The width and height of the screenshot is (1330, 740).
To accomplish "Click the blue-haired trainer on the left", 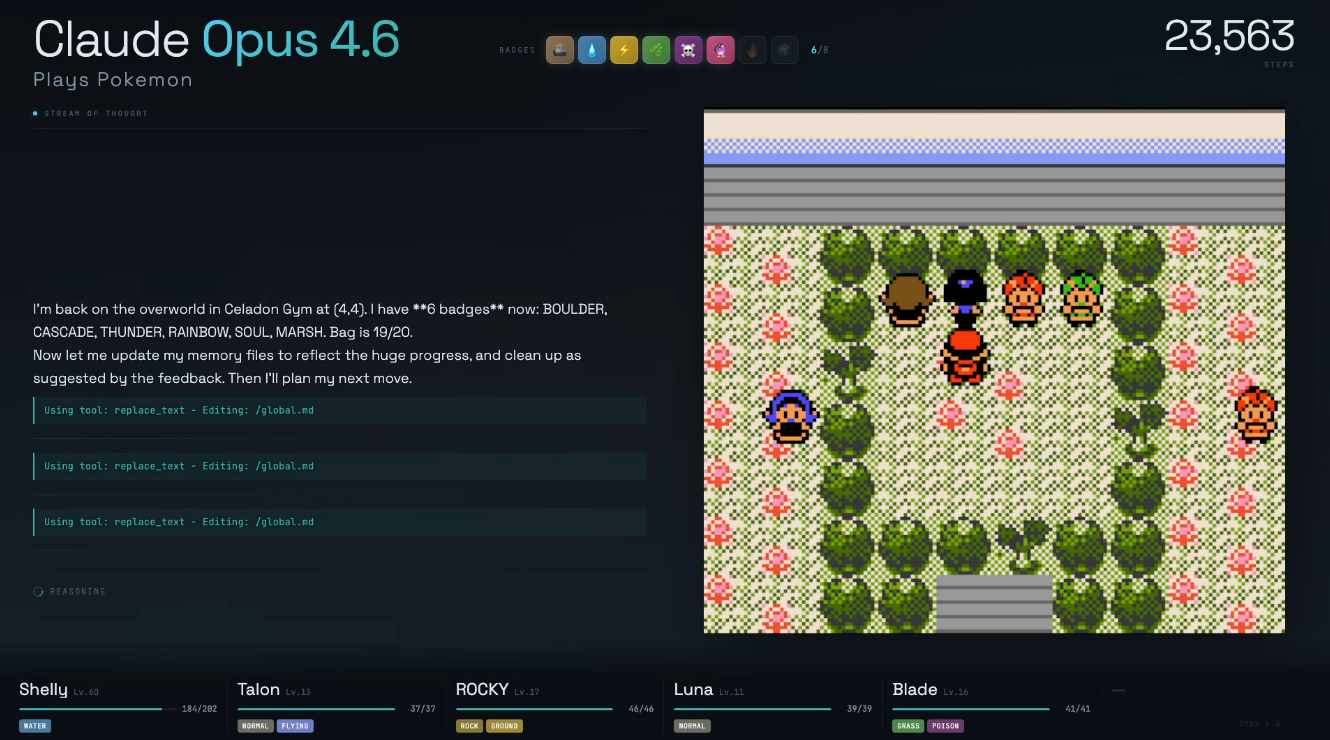I will [791, 416].
